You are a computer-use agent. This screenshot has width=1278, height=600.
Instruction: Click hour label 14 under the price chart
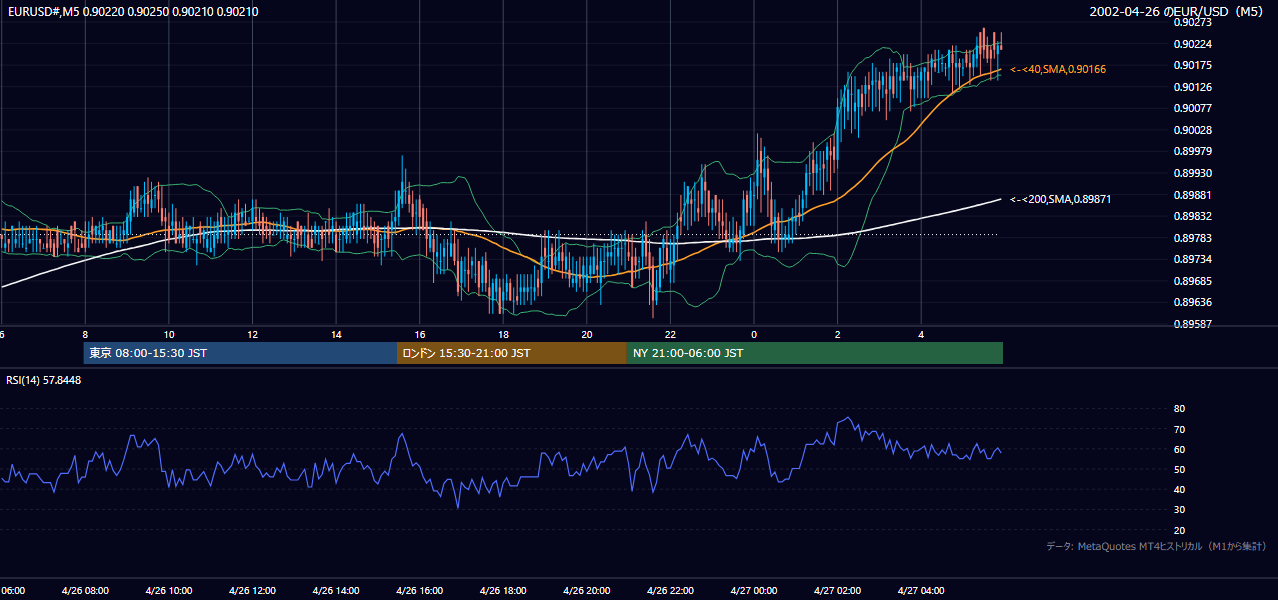(336, 334)
